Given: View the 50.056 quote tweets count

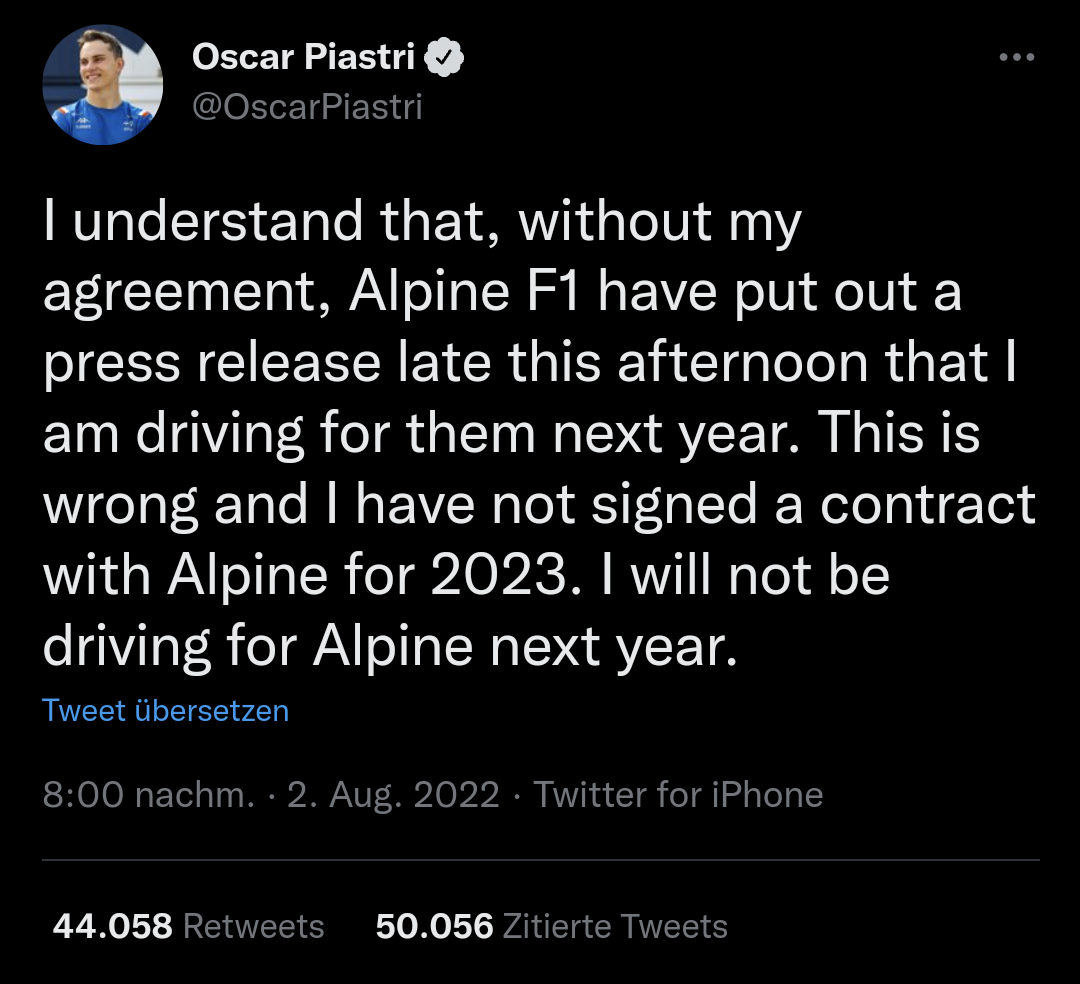Looking at the screenshot, I should click(x=434, y=926).
